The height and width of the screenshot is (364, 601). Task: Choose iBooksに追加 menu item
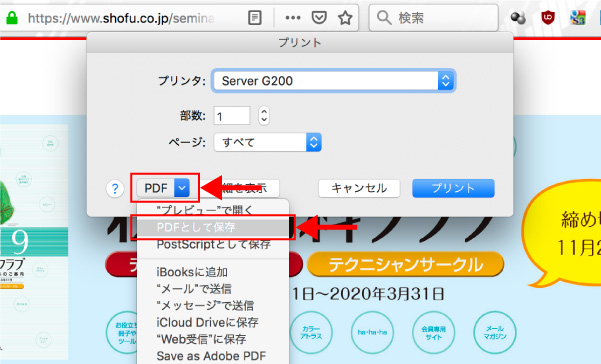[x=213, y=272]
